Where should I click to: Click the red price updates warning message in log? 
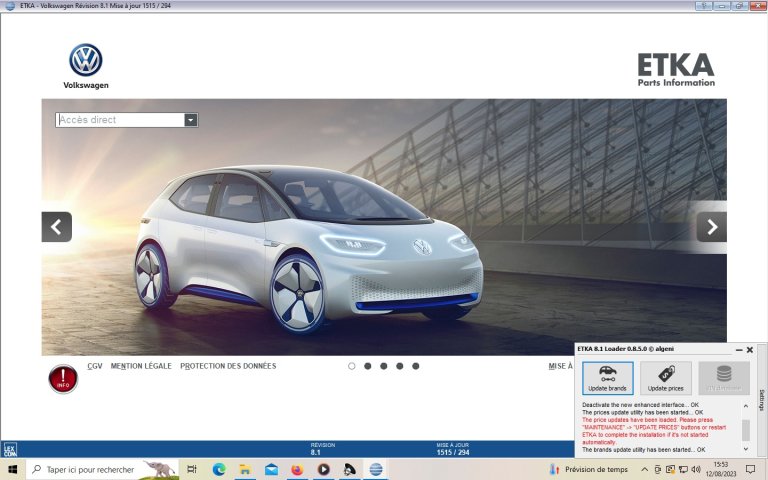click(654, 431)
